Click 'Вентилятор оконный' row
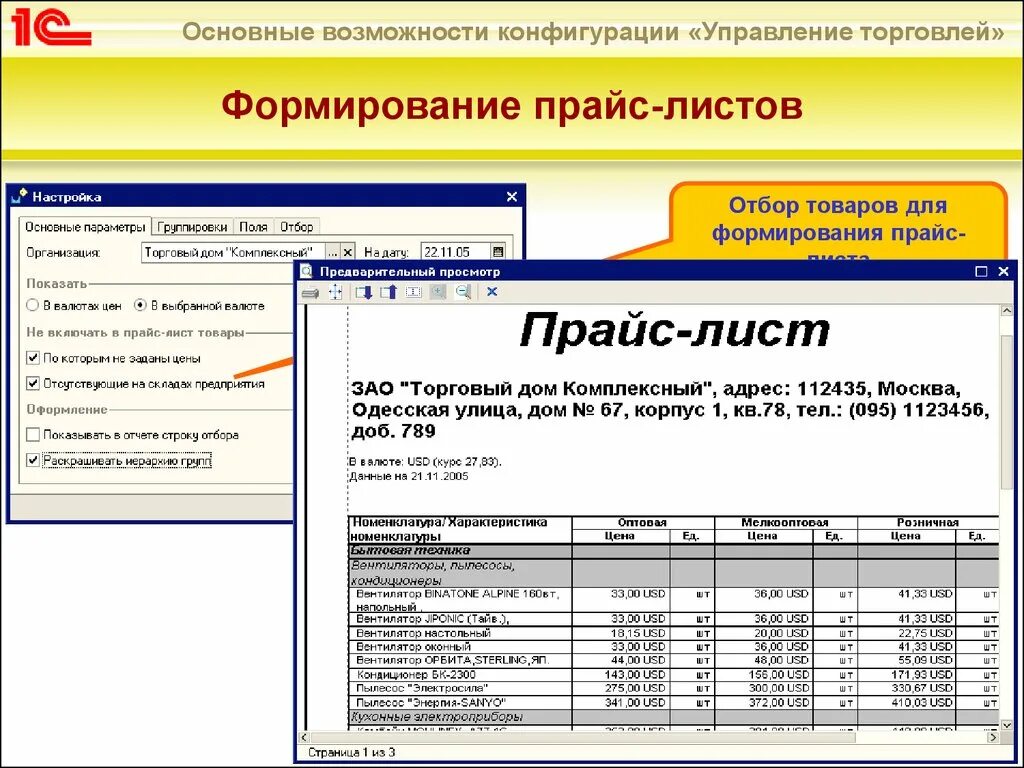Viewport: 1024px width, 768px height. click(673, 647)
